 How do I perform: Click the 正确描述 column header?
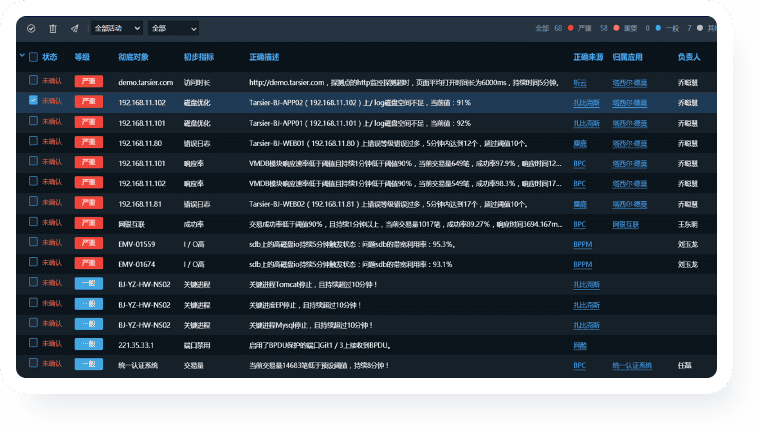tap(264, 57)
